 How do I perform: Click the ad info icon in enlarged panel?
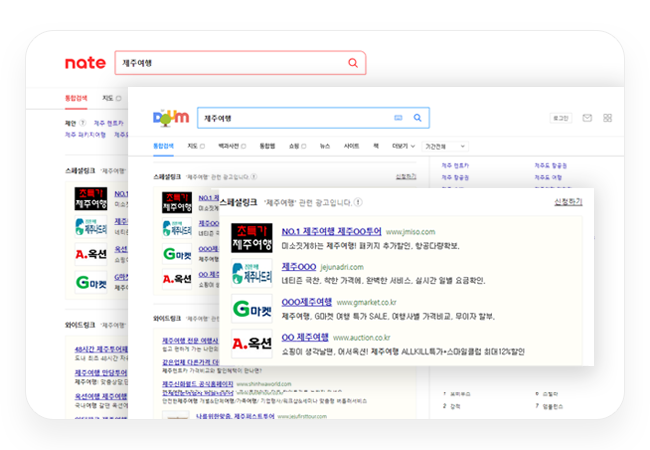pos(358,202)
